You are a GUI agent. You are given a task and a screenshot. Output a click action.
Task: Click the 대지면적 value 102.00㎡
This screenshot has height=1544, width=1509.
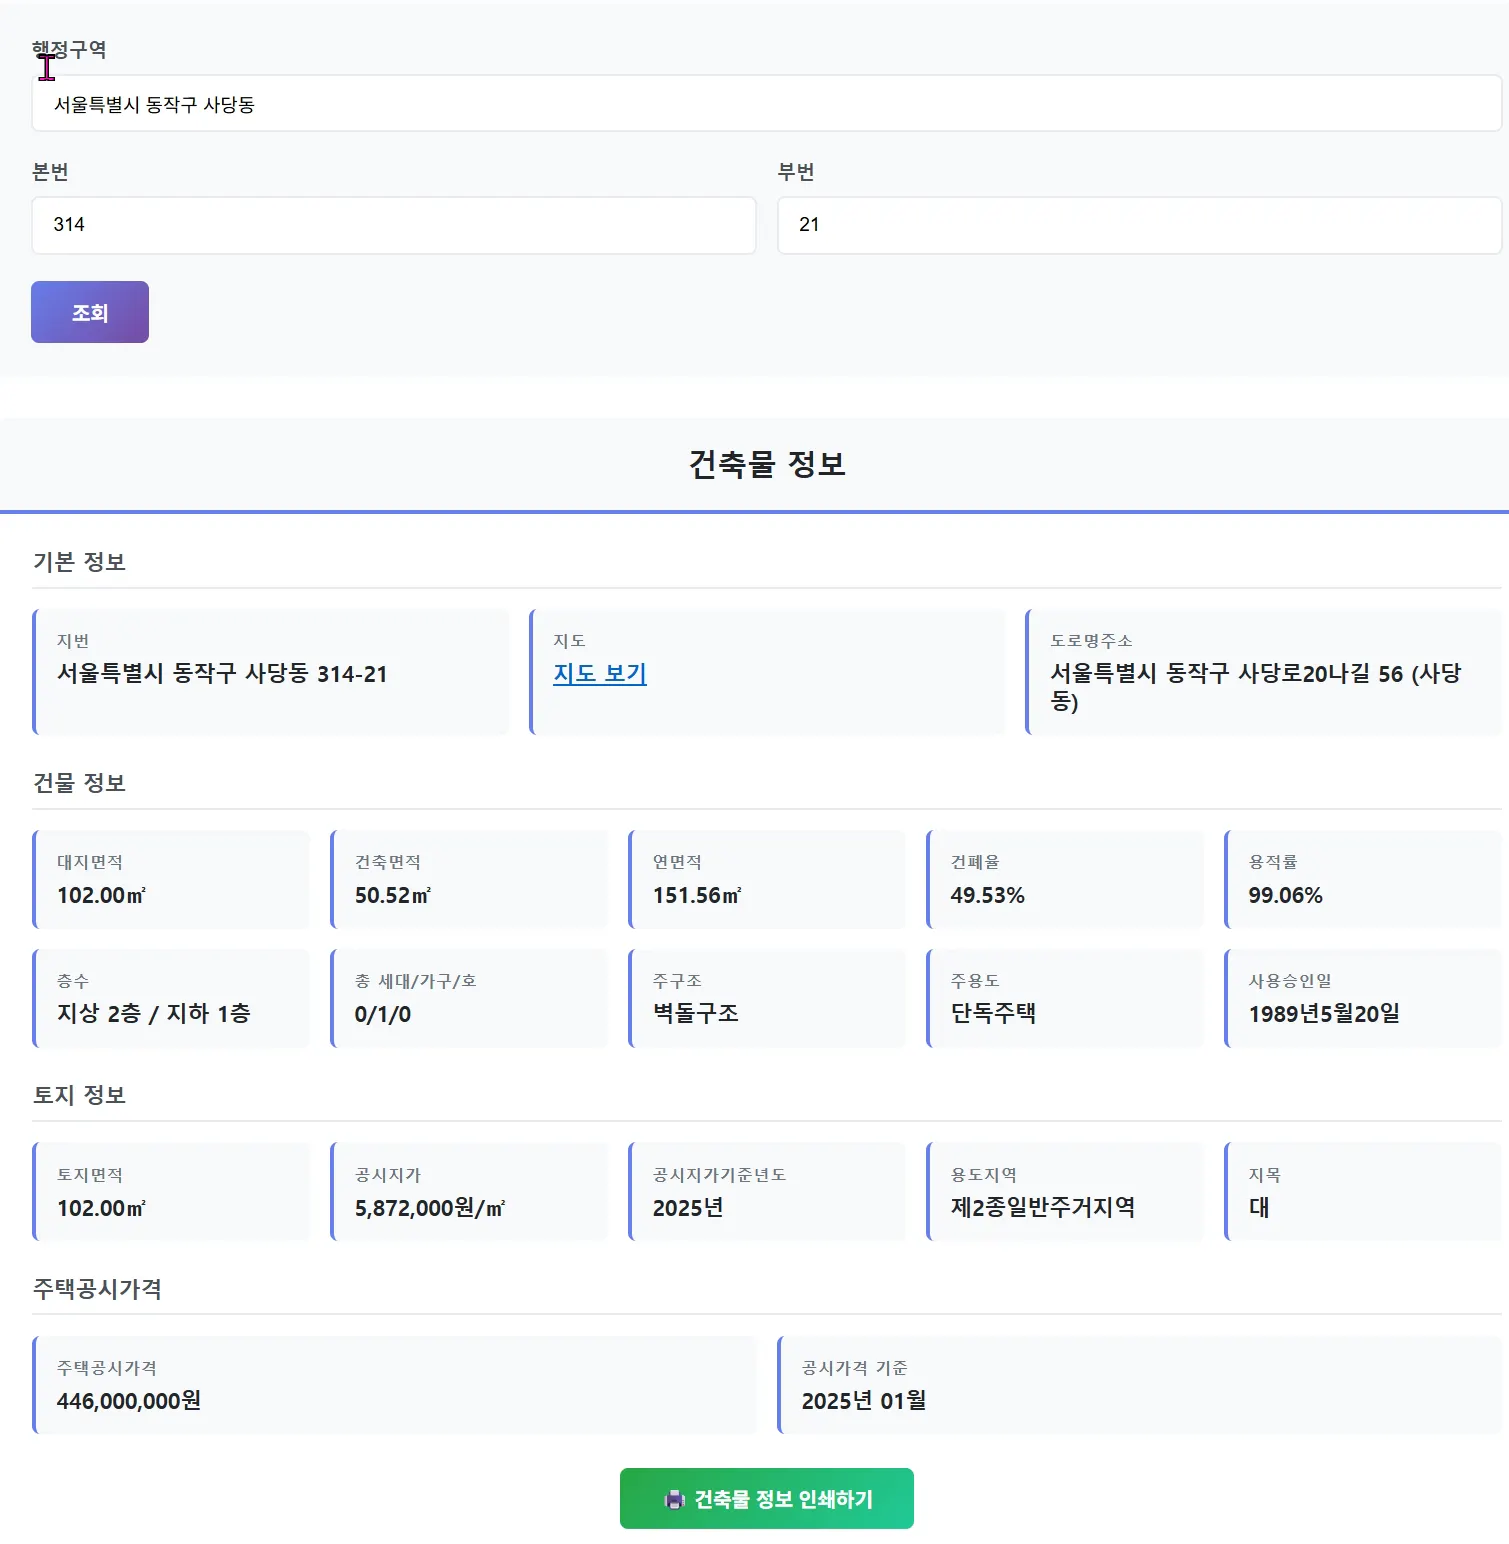pyautogui.click(x=101, y=895)
